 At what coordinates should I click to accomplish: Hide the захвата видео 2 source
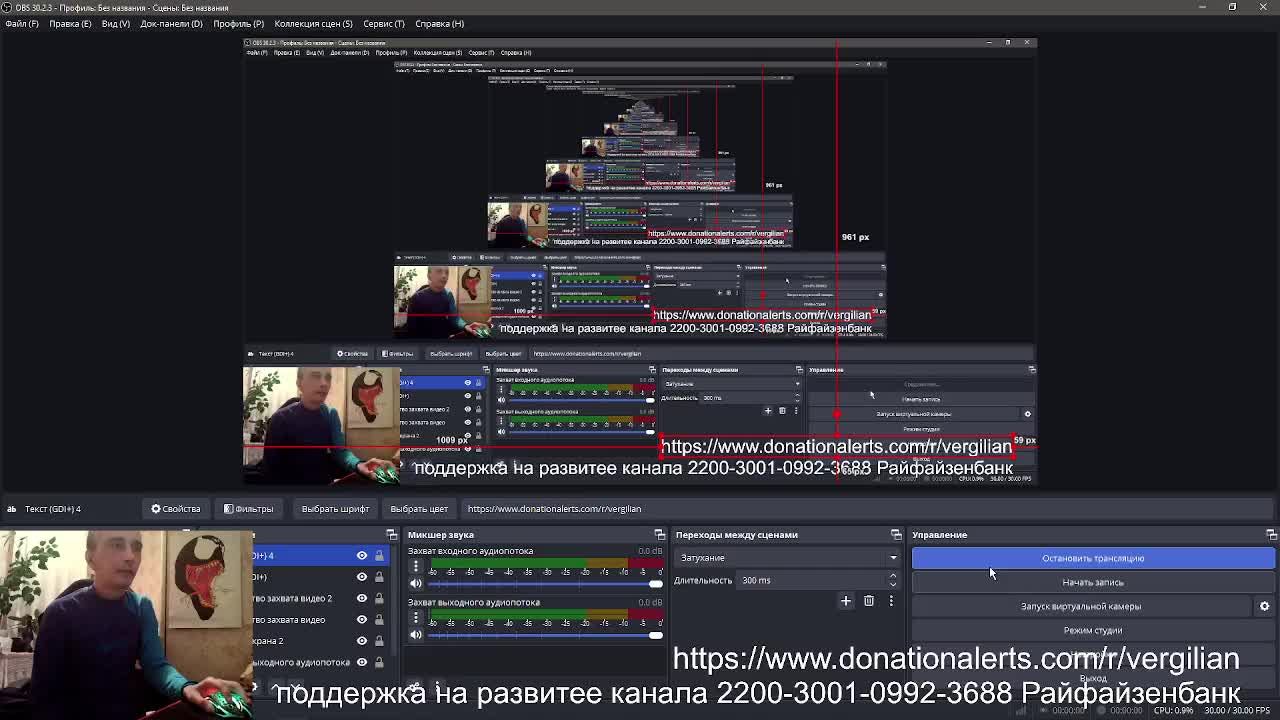pos(362,598)
